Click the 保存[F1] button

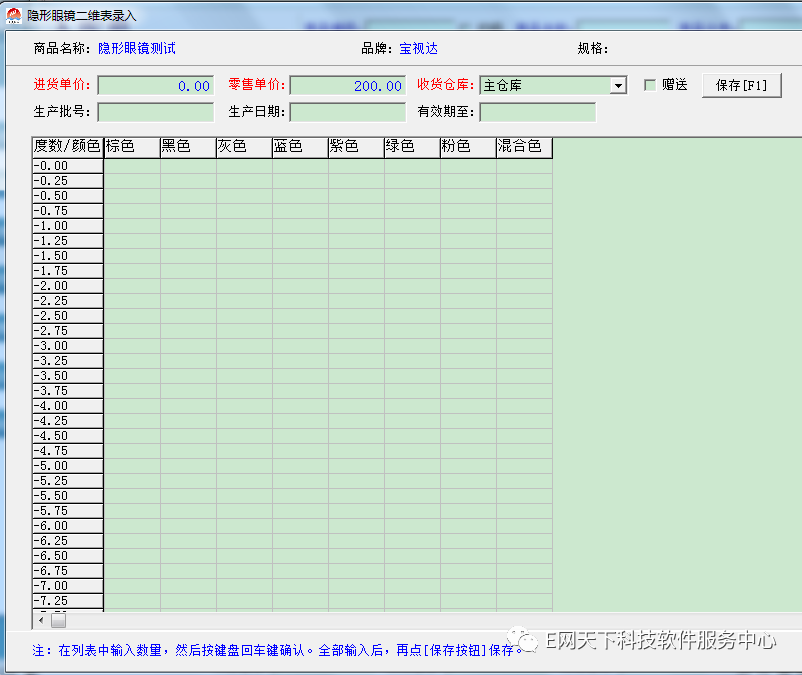(x=741, y=86)
